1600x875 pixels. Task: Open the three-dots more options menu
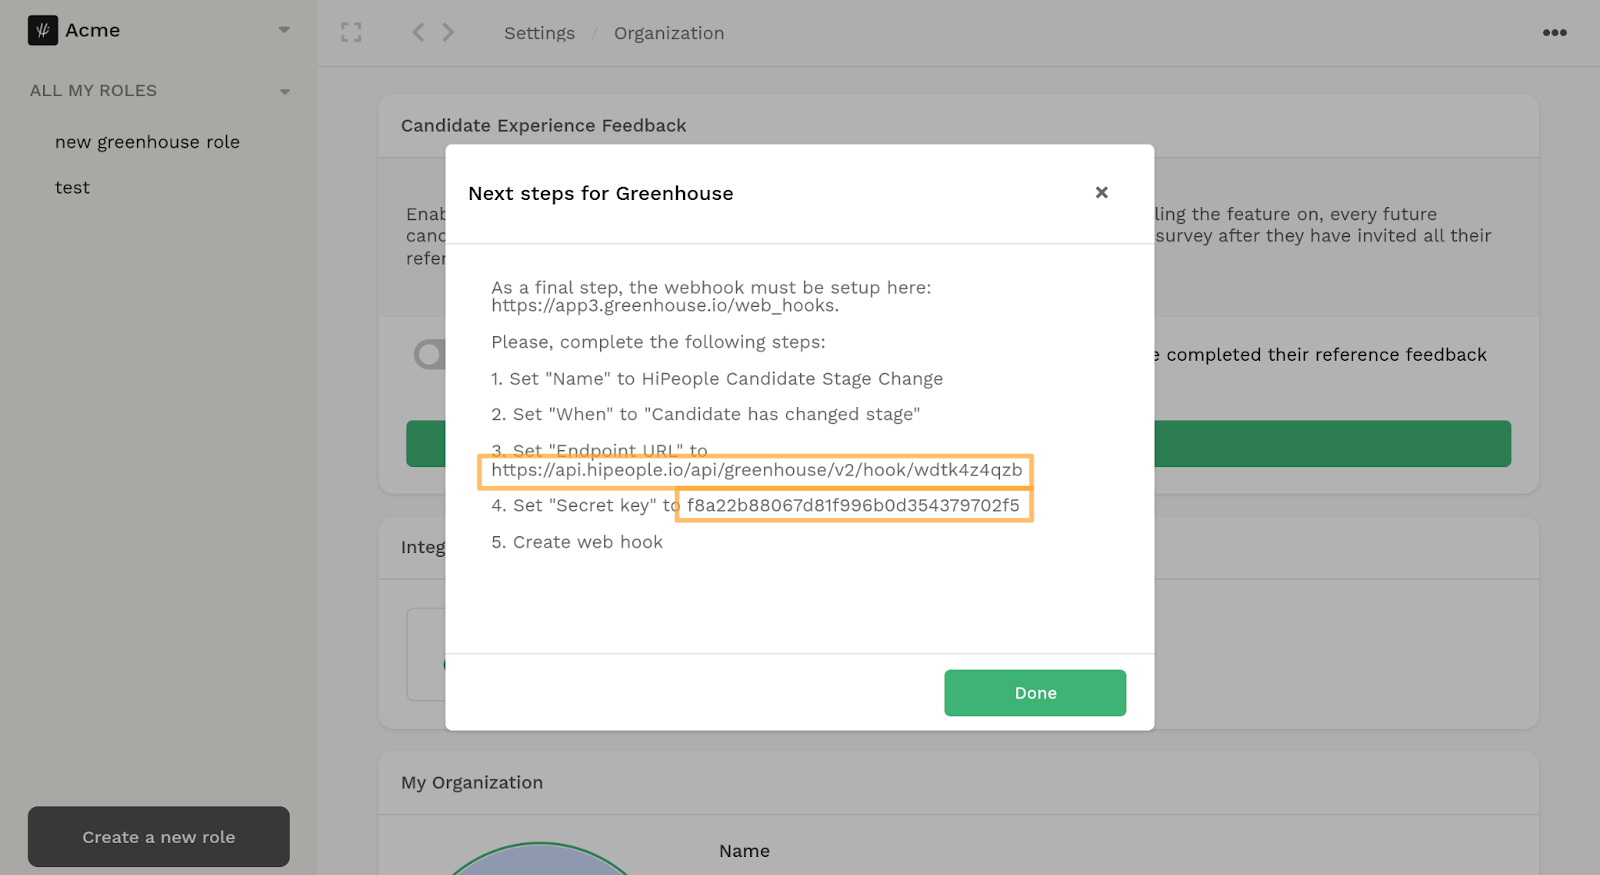click(1554, 33)
